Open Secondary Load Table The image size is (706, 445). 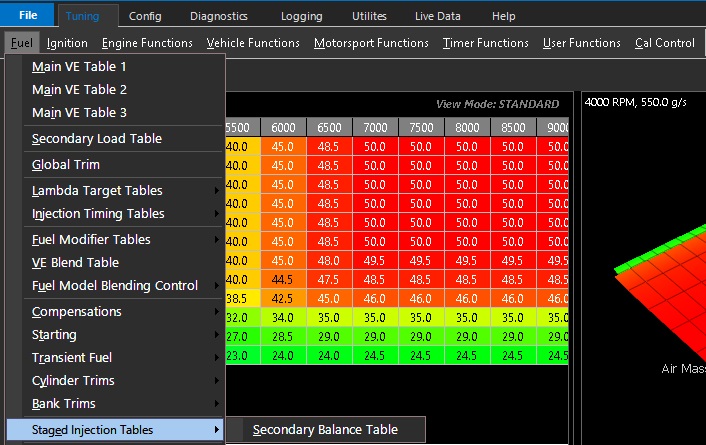(x=116, y=139)
